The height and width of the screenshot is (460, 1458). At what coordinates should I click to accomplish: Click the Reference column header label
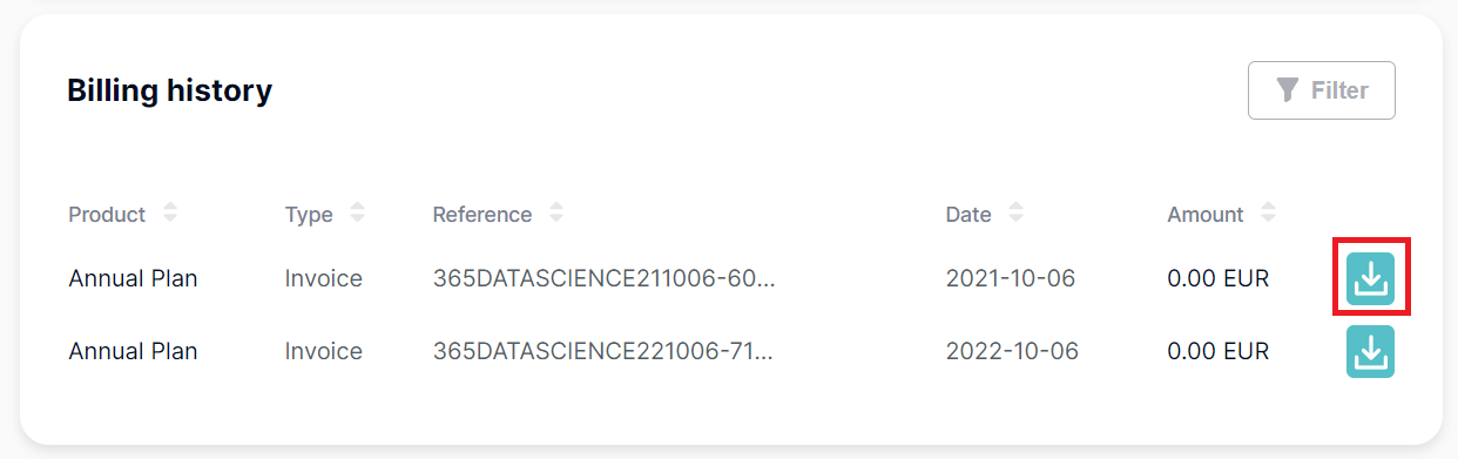click(482, 214)
